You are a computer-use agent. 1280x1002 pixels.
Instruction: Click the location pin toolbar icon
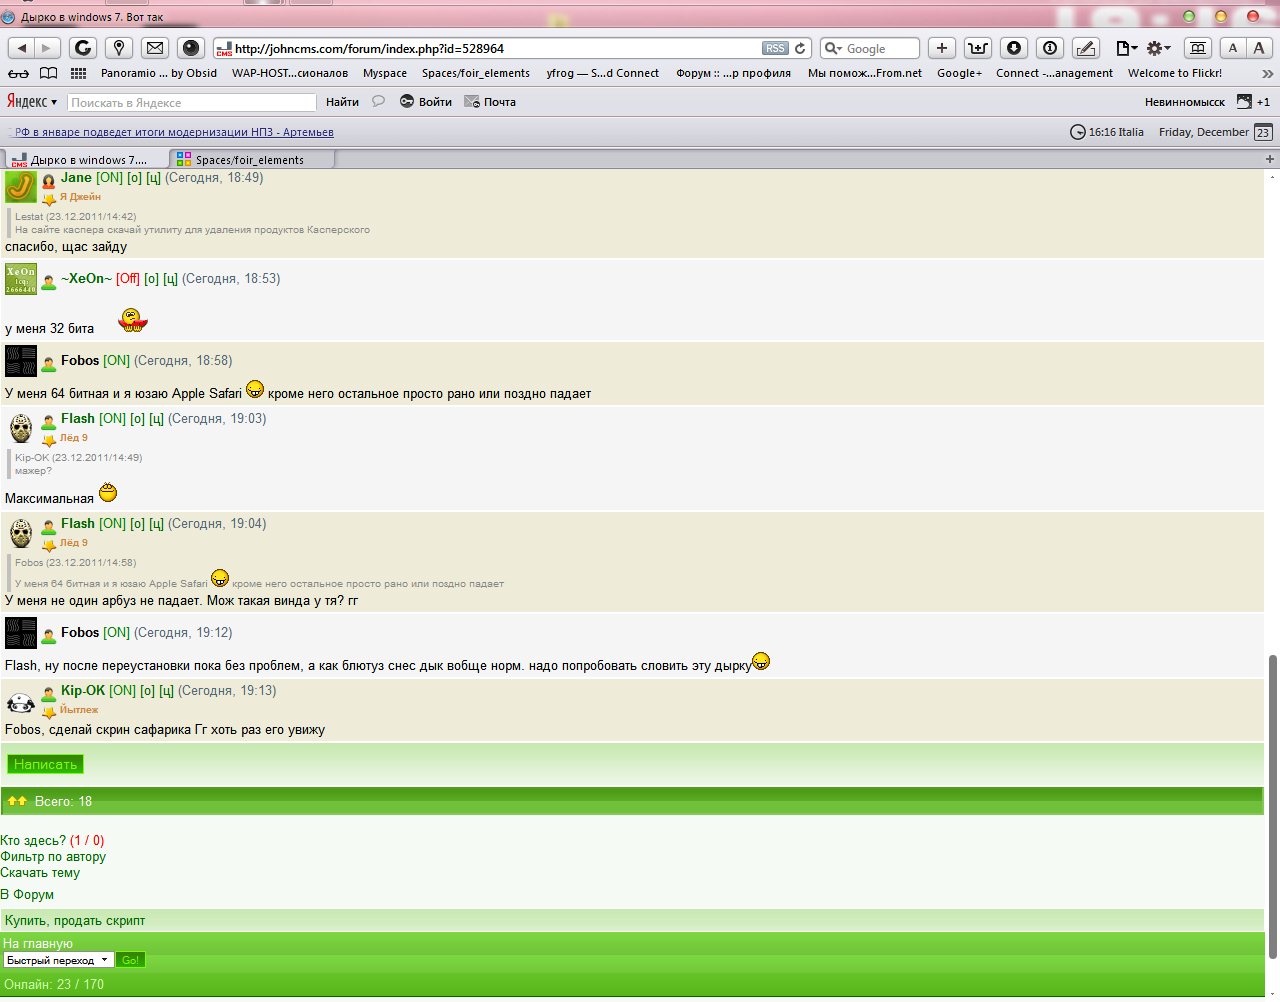[x=119, y=48]
